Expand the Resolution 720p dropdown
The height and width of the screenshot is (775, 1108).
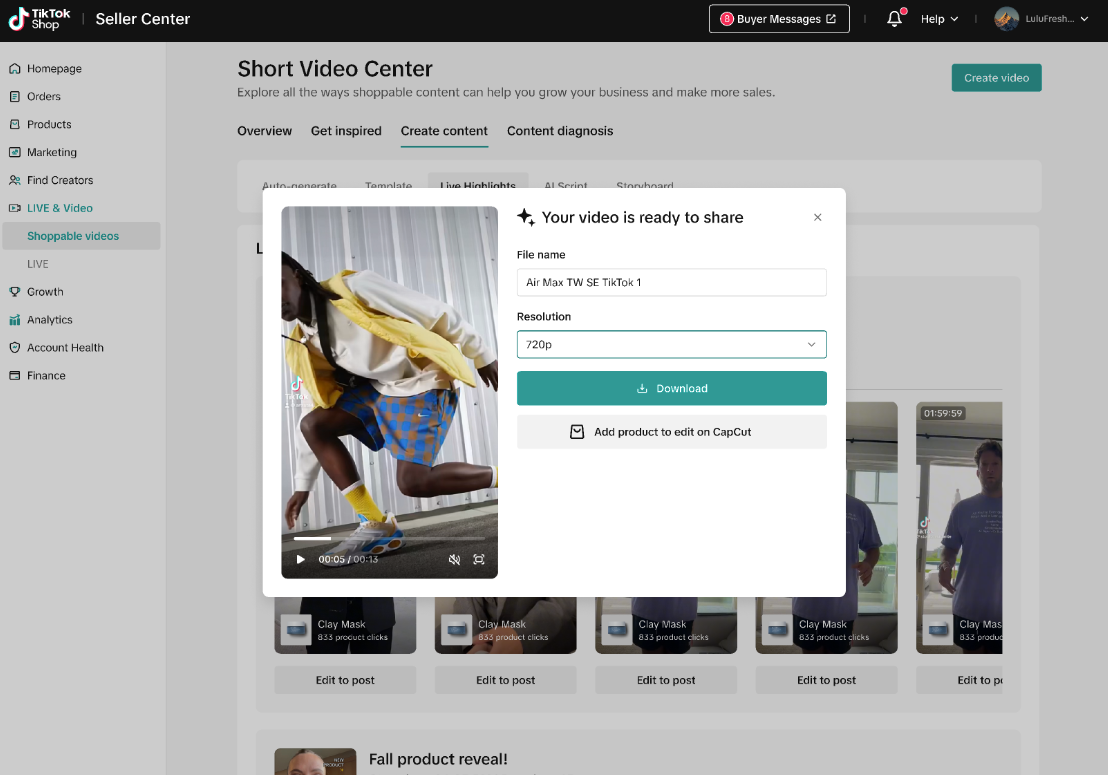(x=671, y=344)
